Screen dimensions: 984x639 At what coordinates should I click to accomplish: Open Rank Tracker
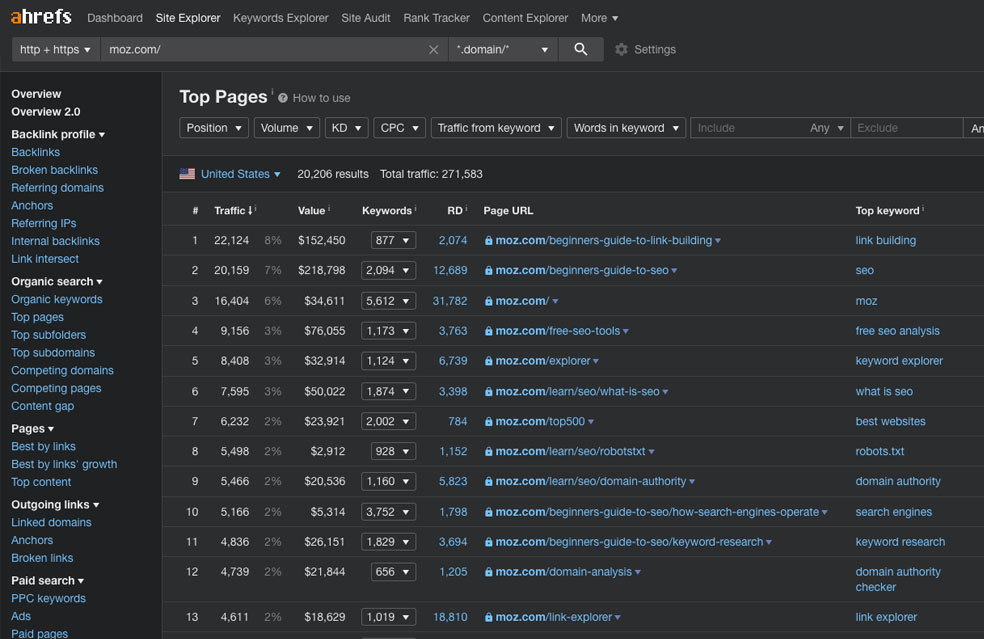[436, 18]
